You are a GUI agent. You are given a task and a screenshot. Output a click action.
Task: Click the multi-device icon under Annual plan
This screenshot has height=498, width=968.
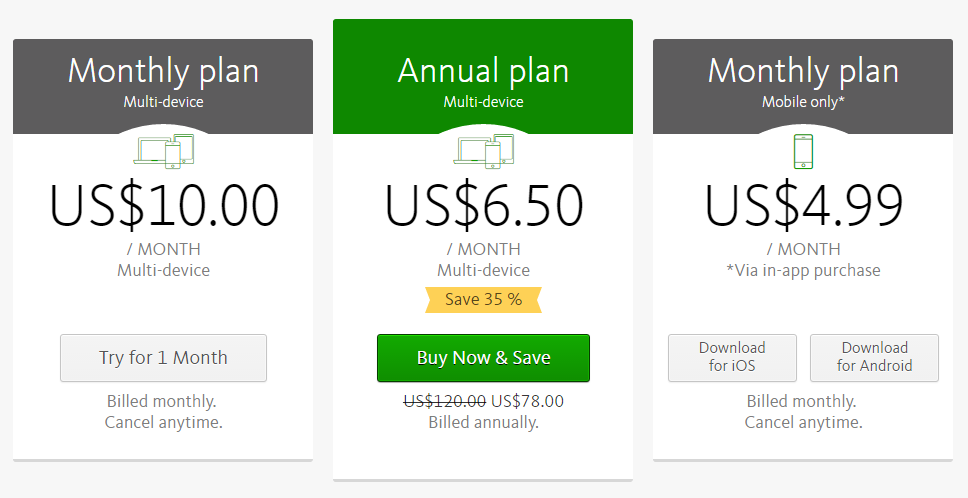click(x=483, y=151)
